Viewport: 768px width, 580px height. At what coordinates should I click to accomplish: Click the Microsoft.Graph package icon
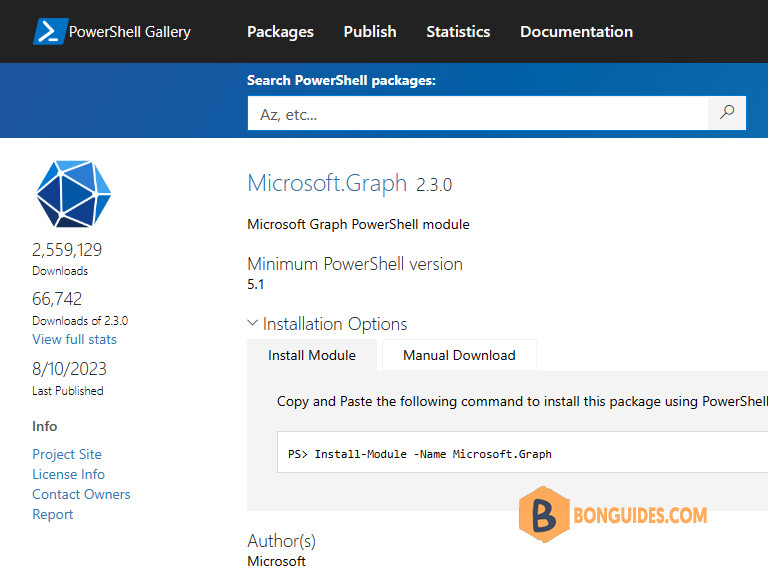point(73,194)
